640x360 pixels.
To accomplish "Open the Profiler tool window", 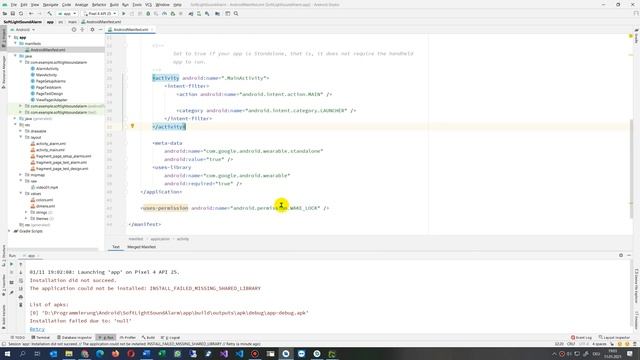I will point(128,338).
